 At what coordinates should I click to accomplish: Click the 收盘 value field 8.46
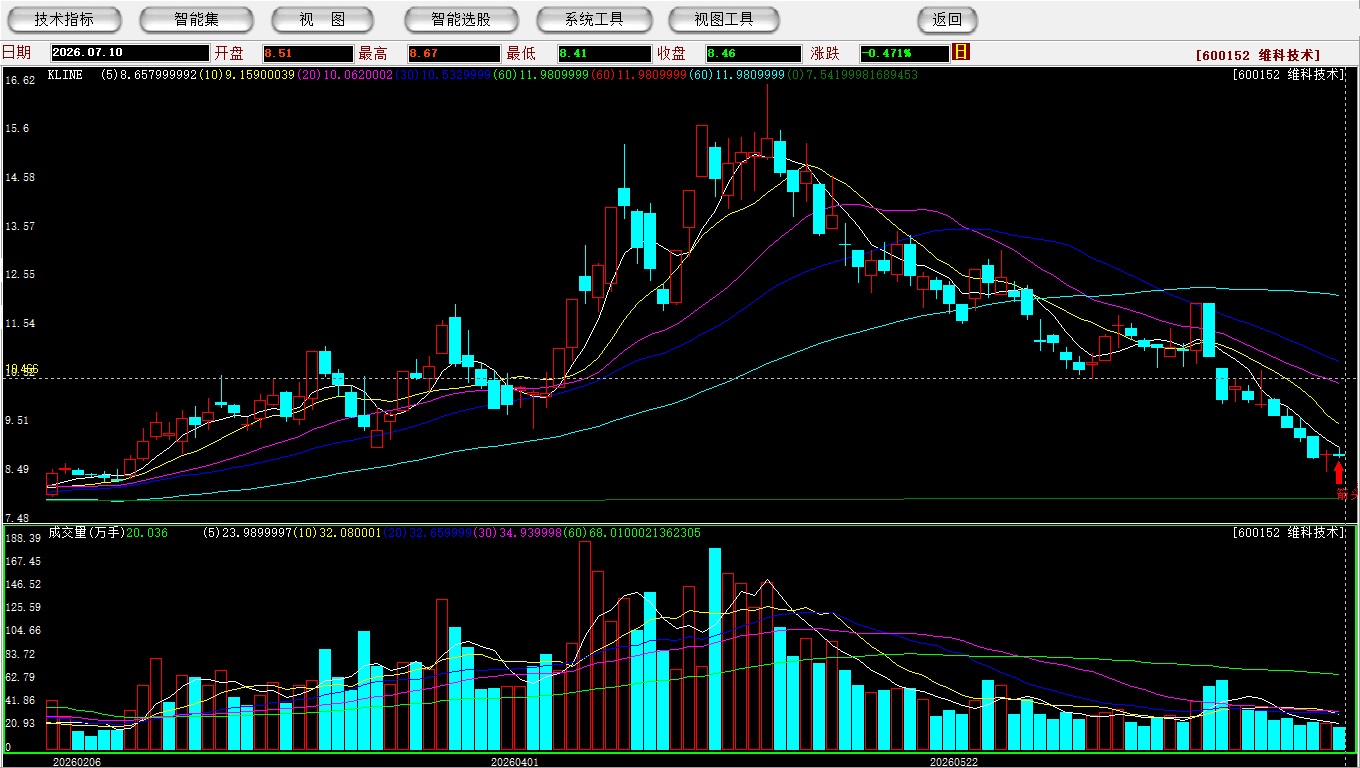(x=754, y=53)
